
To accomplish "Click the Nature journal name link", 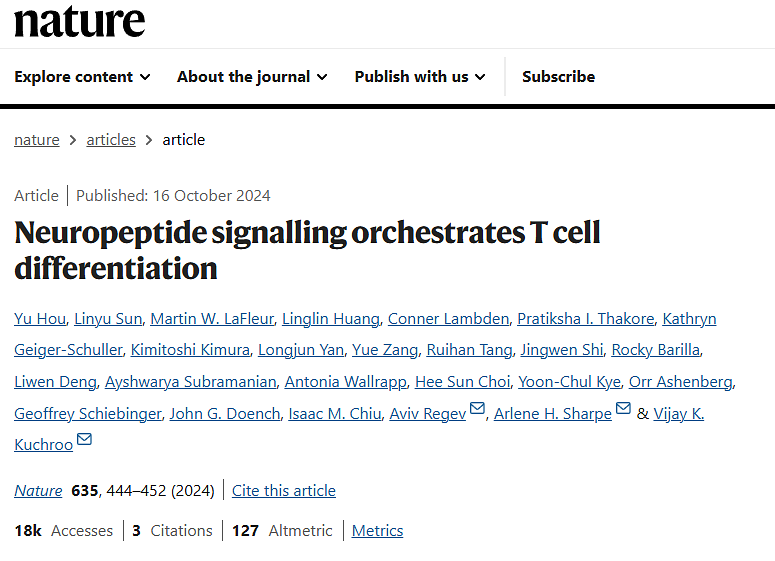I will click(x=38, y=491).
